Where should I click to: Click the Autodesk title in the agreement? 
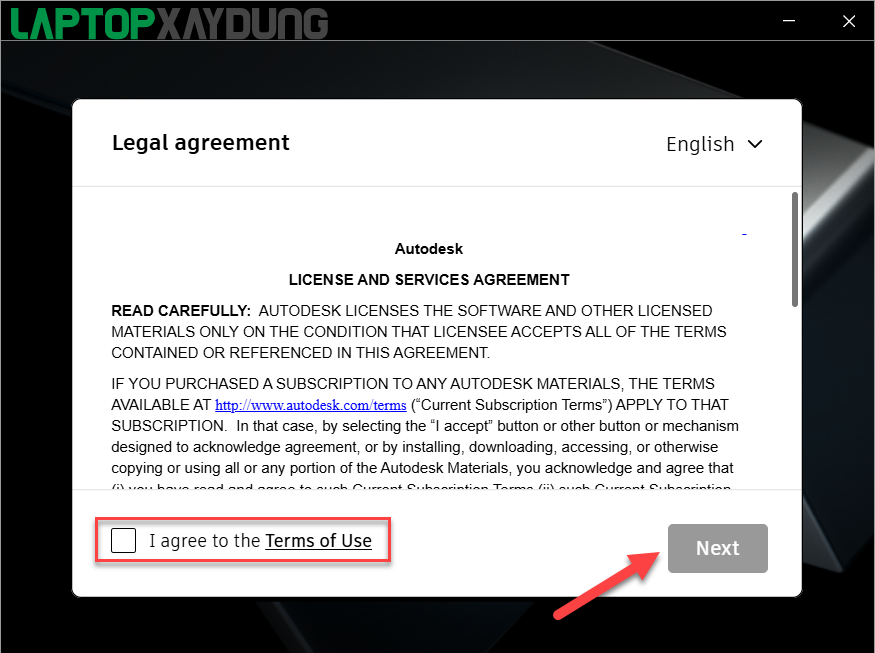coord(429,249)
